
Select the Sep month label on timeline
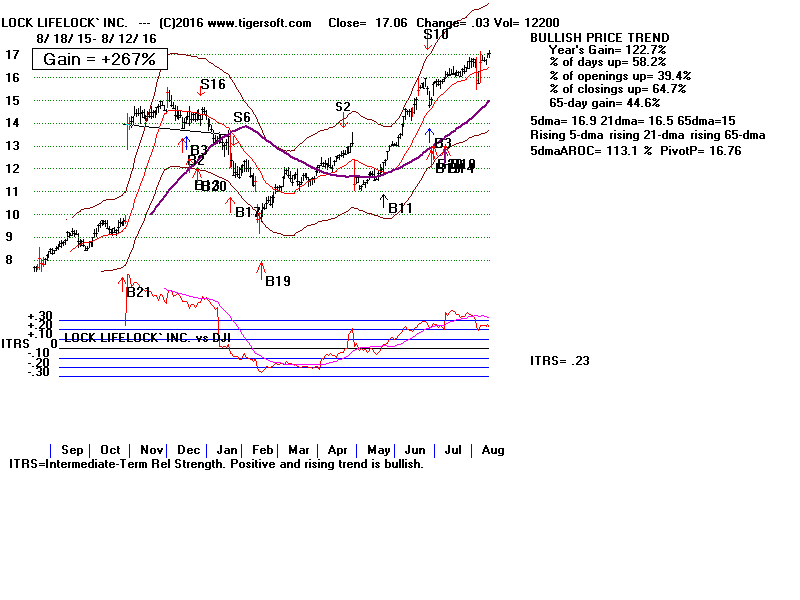72,450
